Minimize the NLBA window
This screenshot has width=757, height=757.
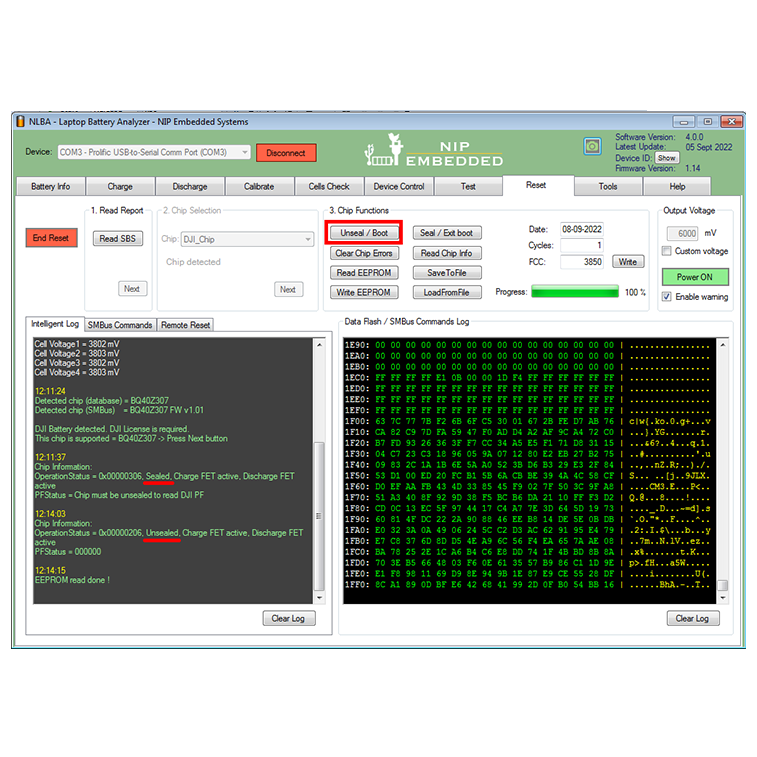pos(684,122)
